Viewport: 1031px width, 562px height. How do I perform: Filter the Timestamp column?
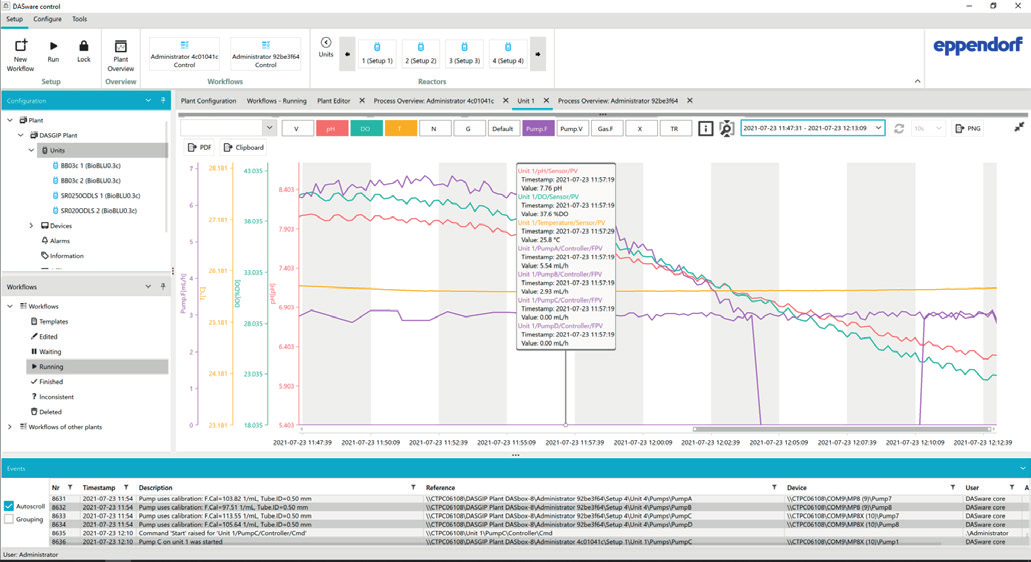[x=126, y=488]
